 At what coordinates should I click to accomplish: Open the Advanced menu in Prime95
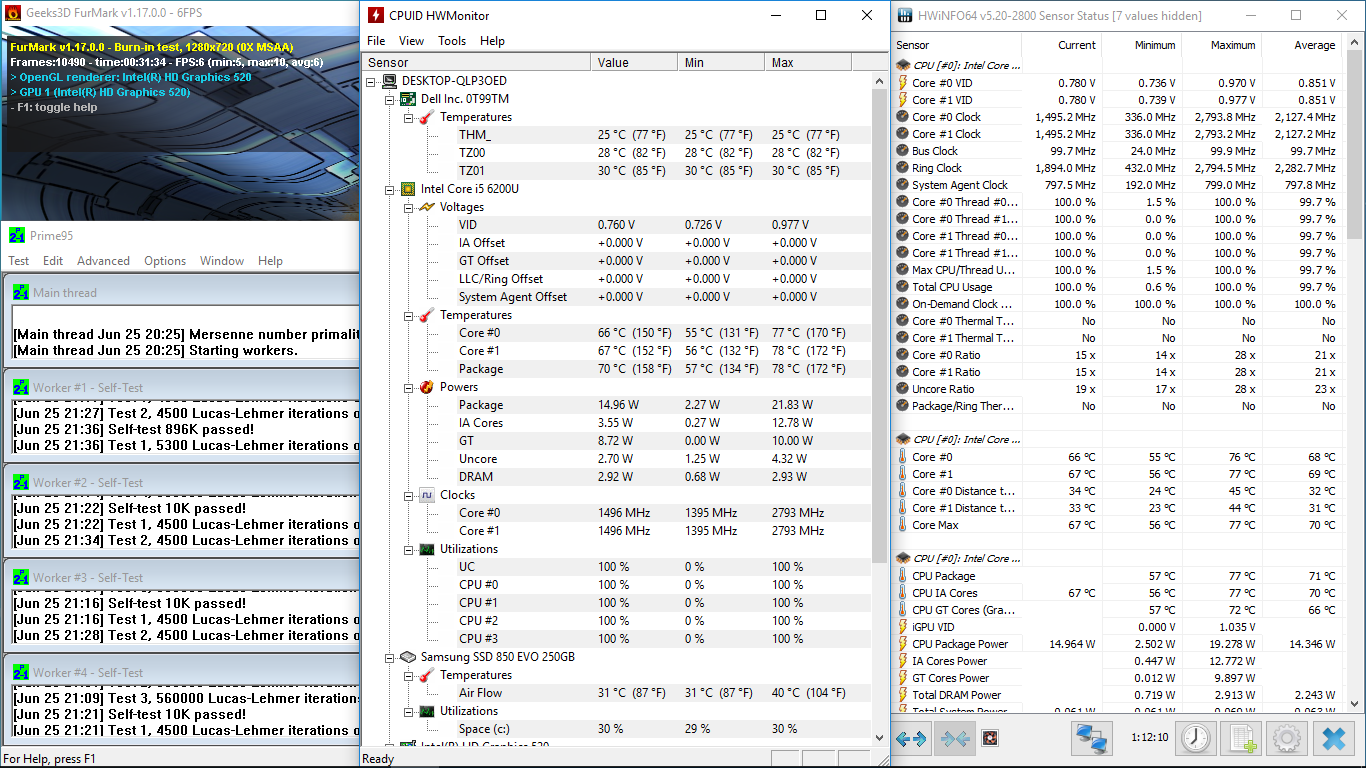[104, 261]
